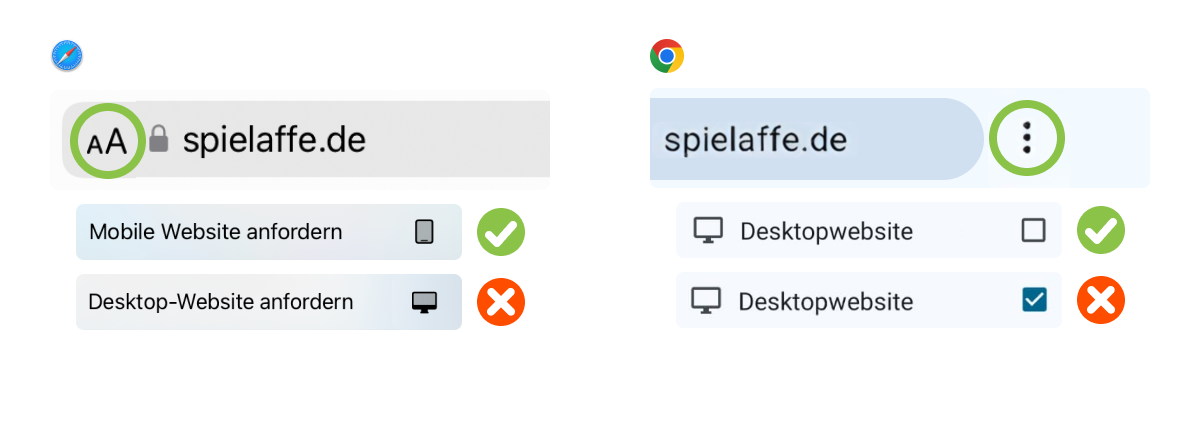
Task: Click Chrome's spielaffe.de address bar
Action: click(x=817, y=139)
